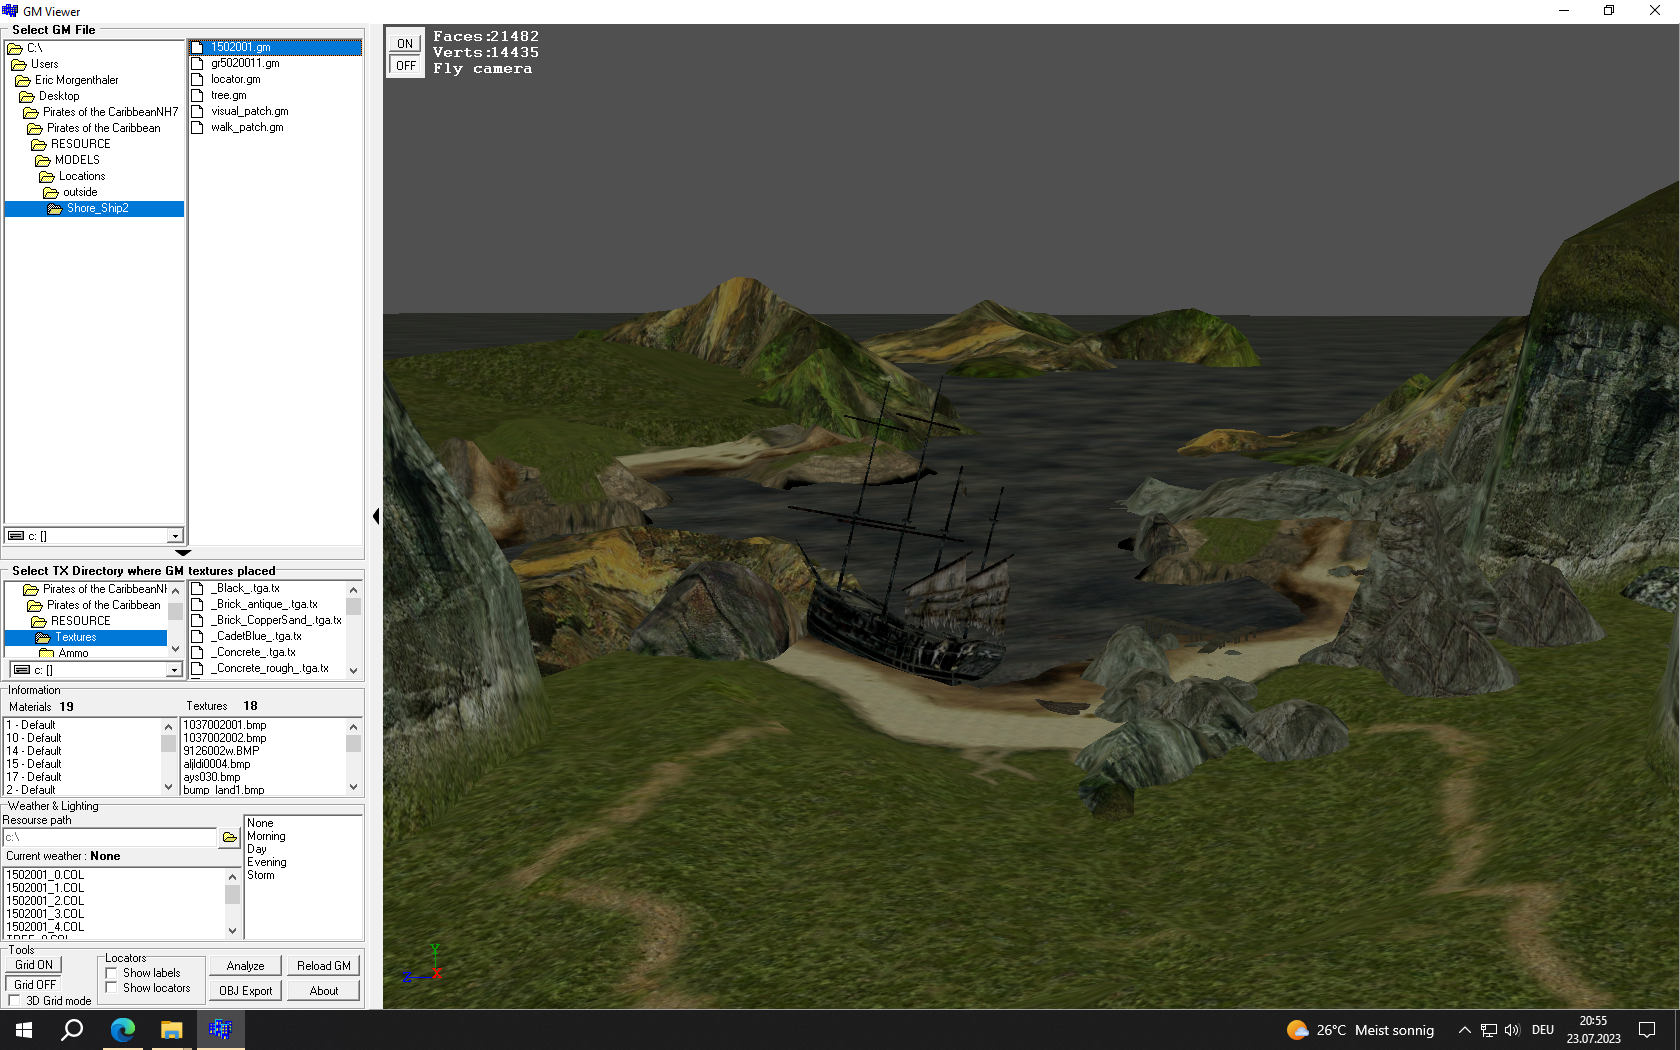Open File Explorer from taskbar

[171, 1030]
